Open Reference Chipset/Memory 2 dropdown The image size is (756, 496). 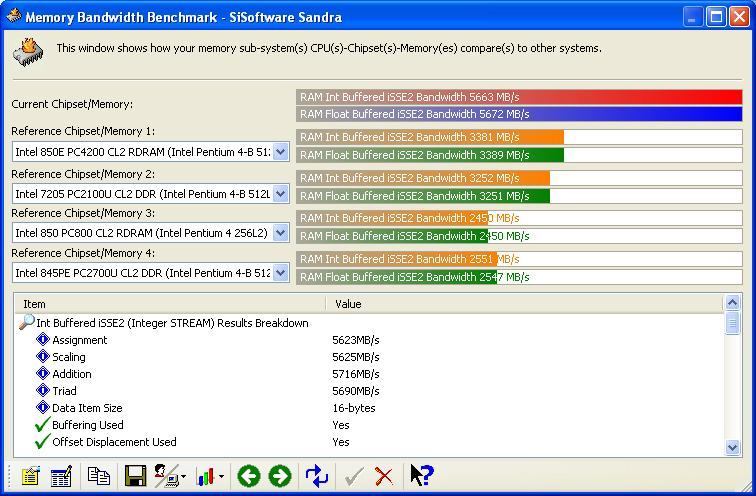[x=281, y=194]
